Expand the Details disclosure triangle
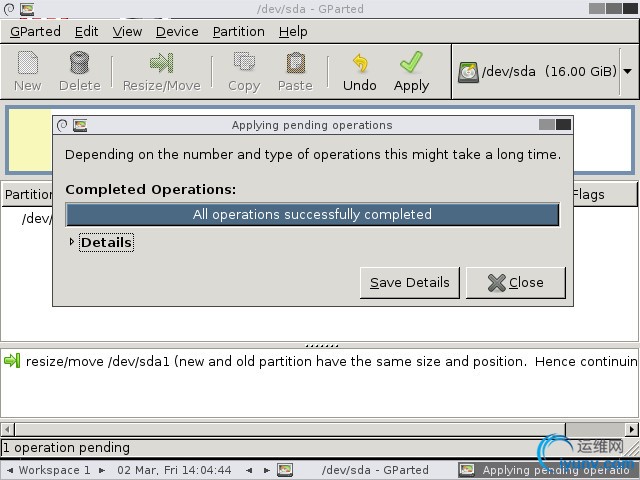 72,242
